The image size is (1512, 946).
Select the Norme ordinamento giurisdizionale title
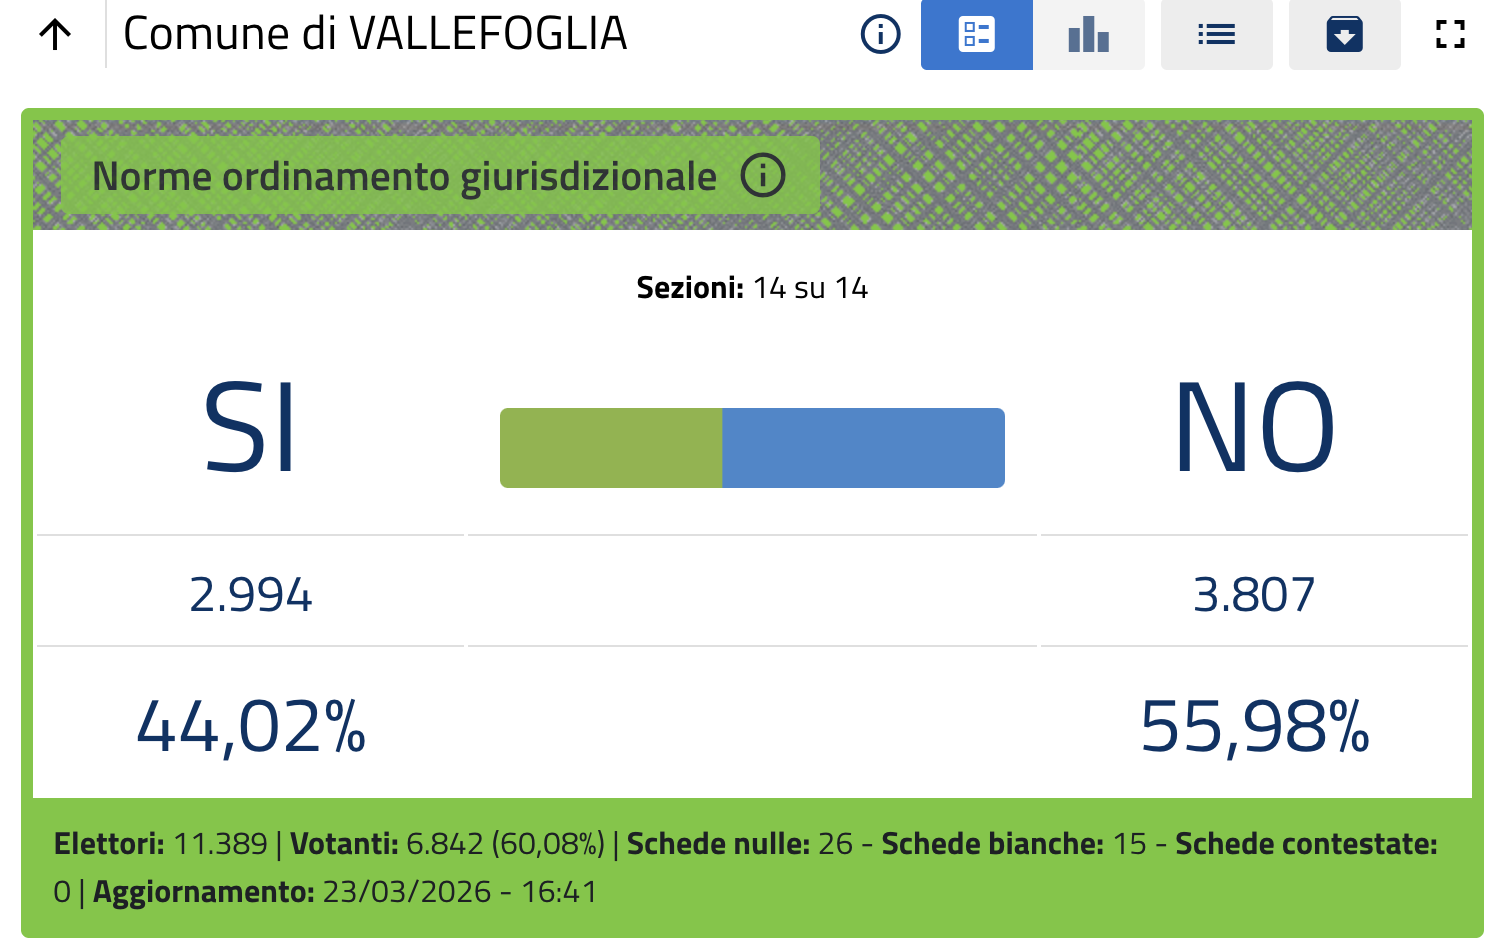(x=404, y=177)
